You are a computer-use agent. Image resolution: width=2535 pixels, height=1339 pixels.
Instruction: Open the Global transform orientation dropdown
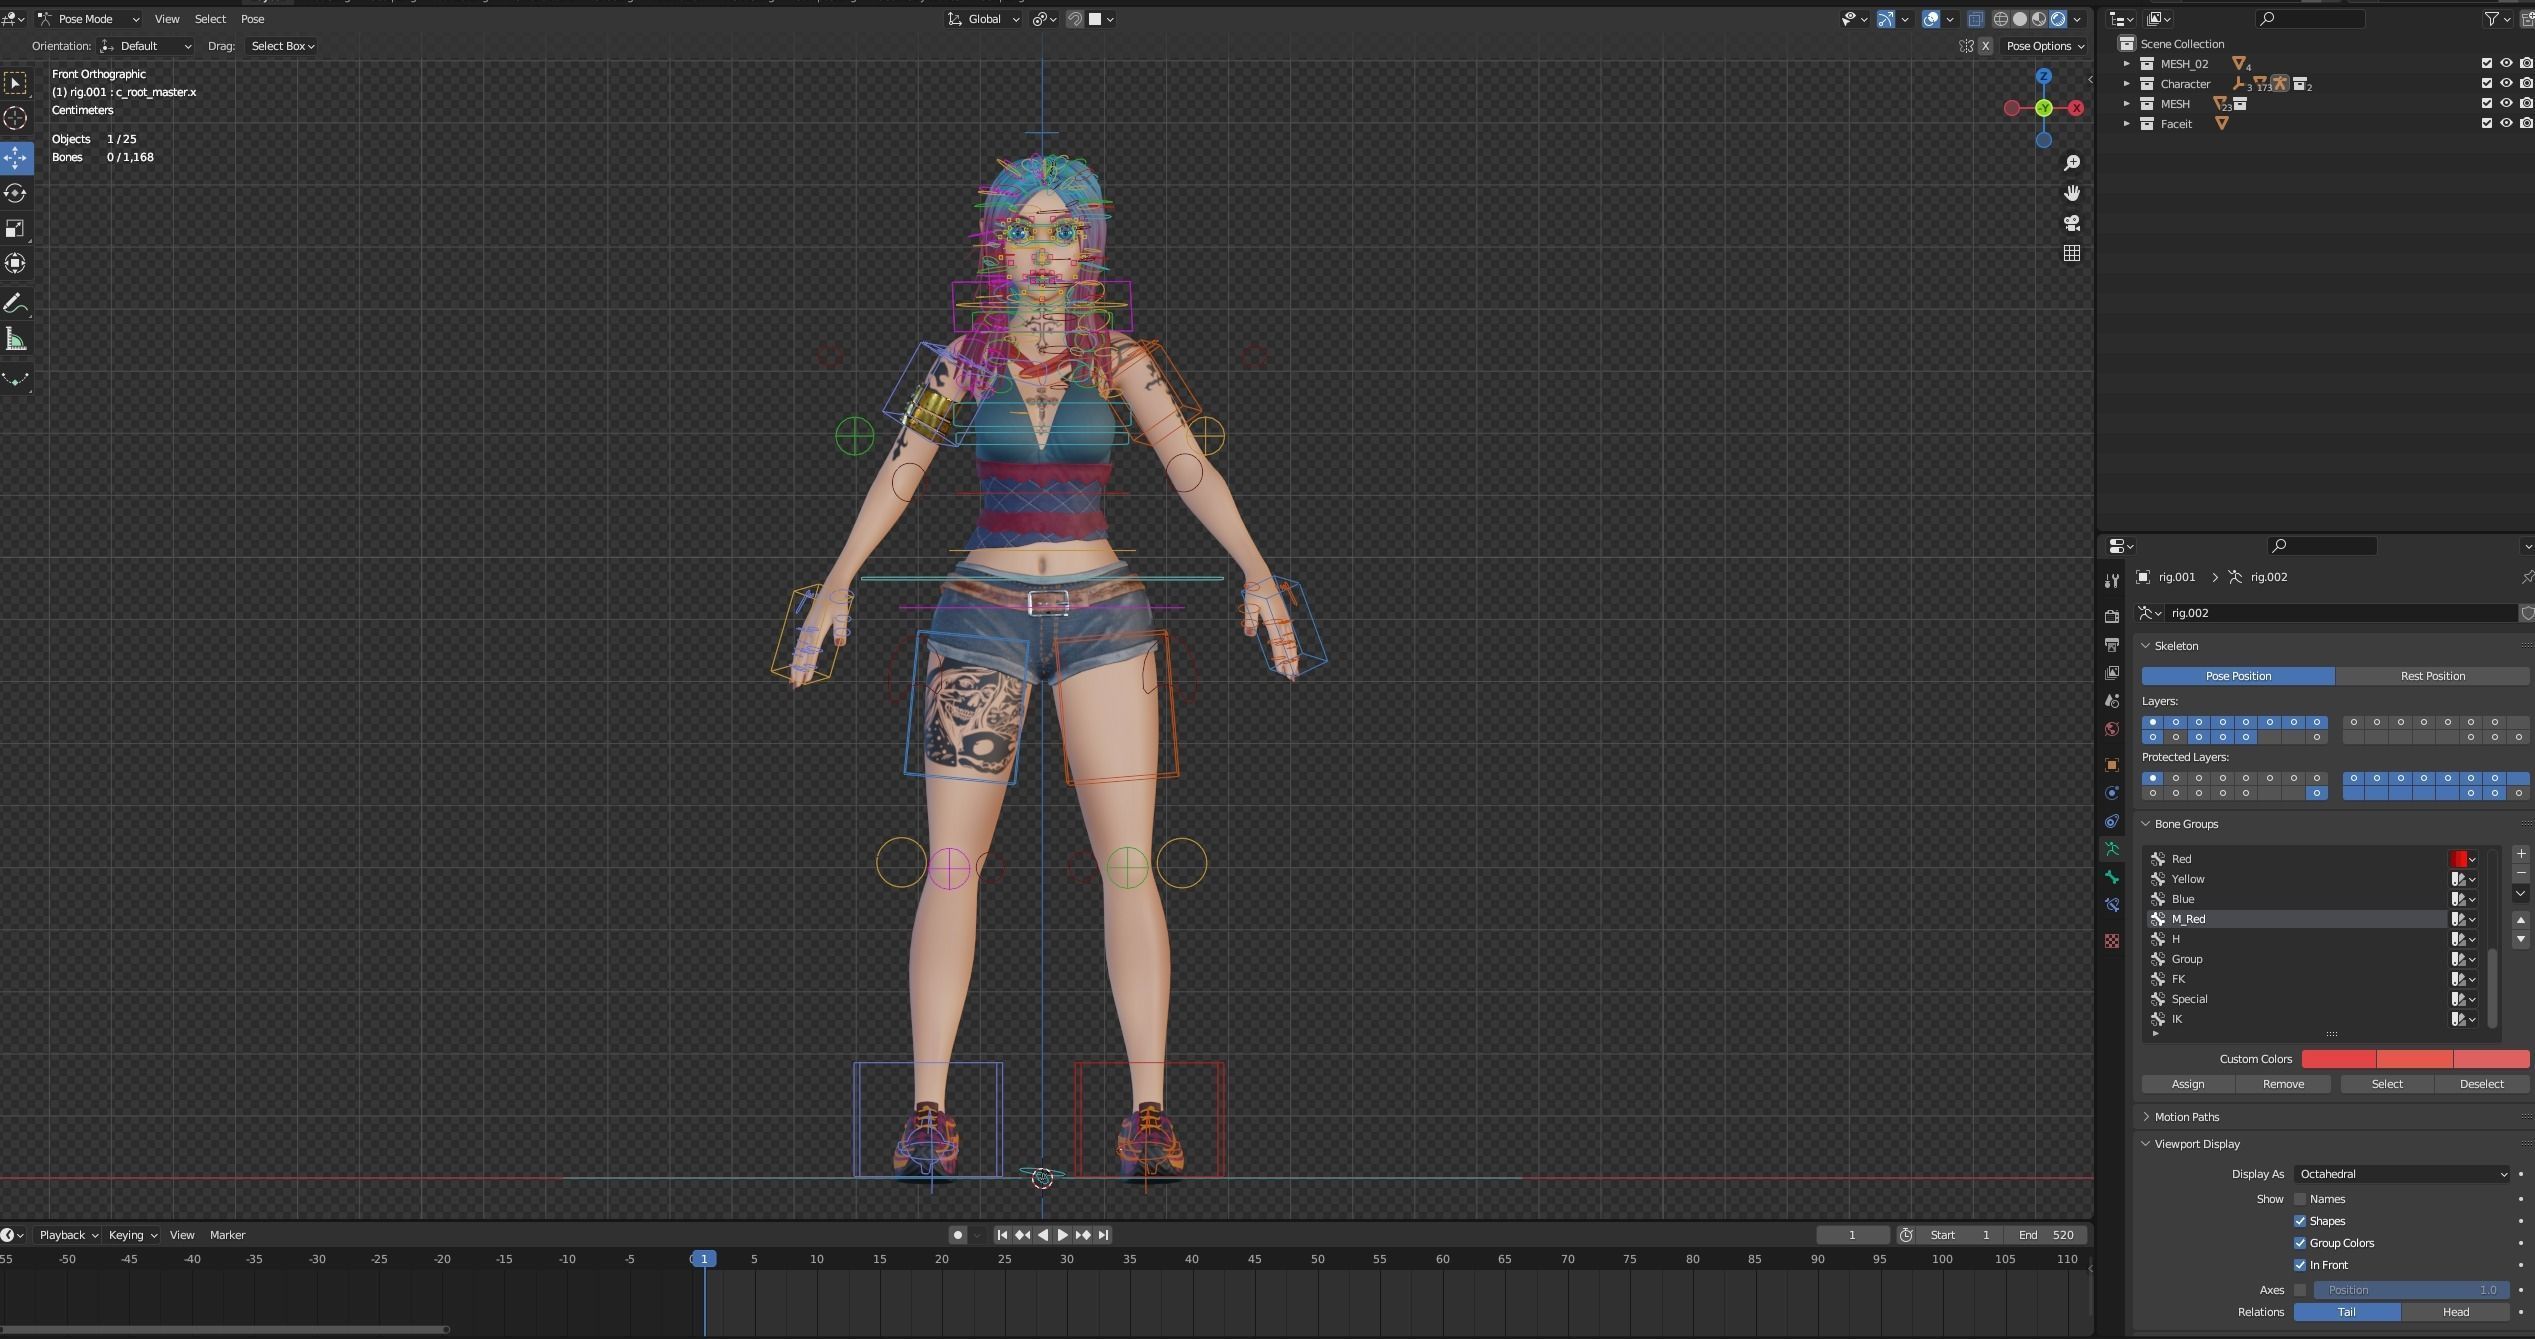click(x=983, y=19)
